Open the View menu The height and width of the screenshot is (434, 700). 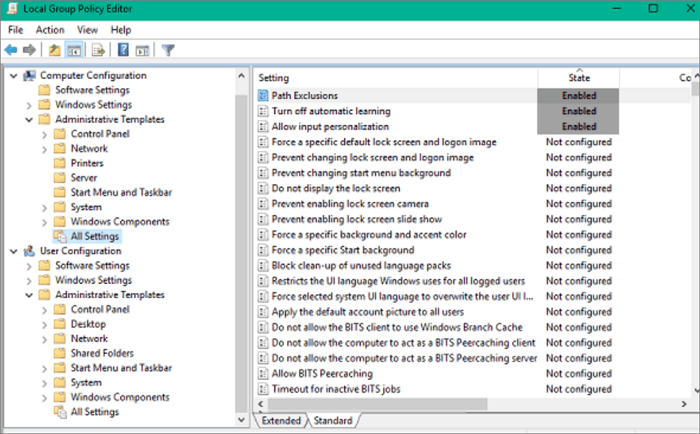88,30
